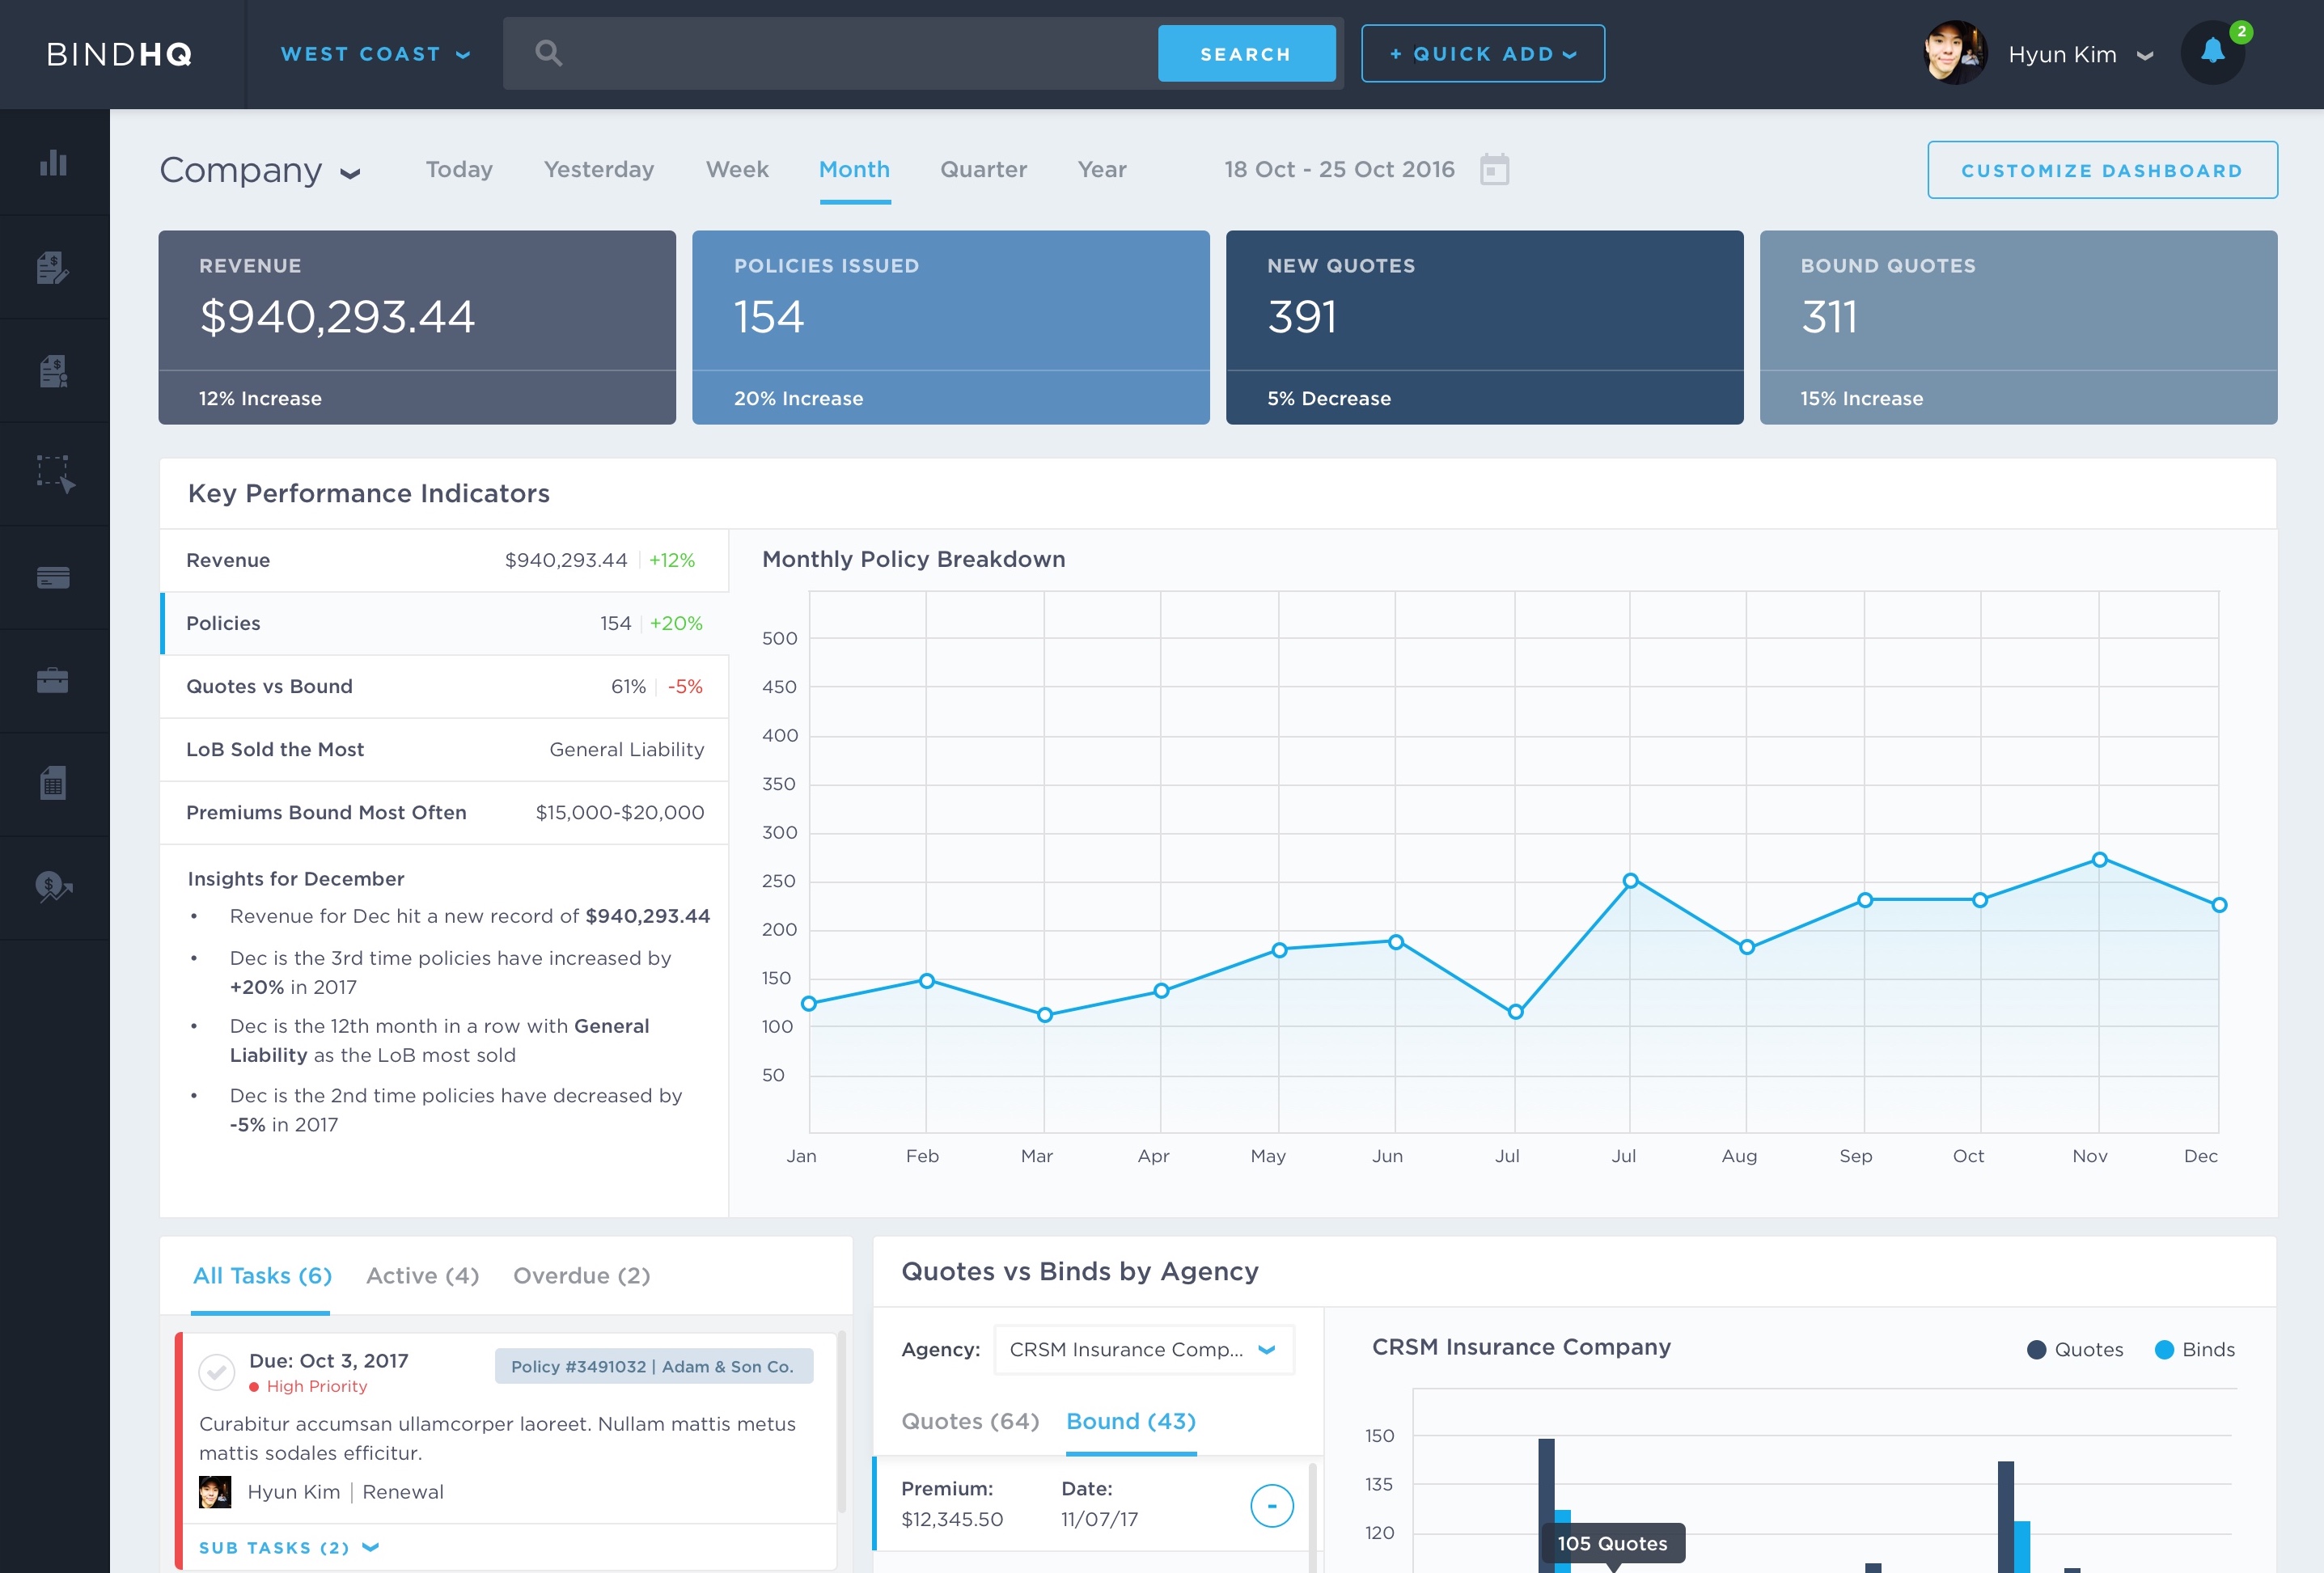The width and height of the screenshot is (2324, 1573).
Task: Switch to the Quarter time range tab
Action: 983,170
